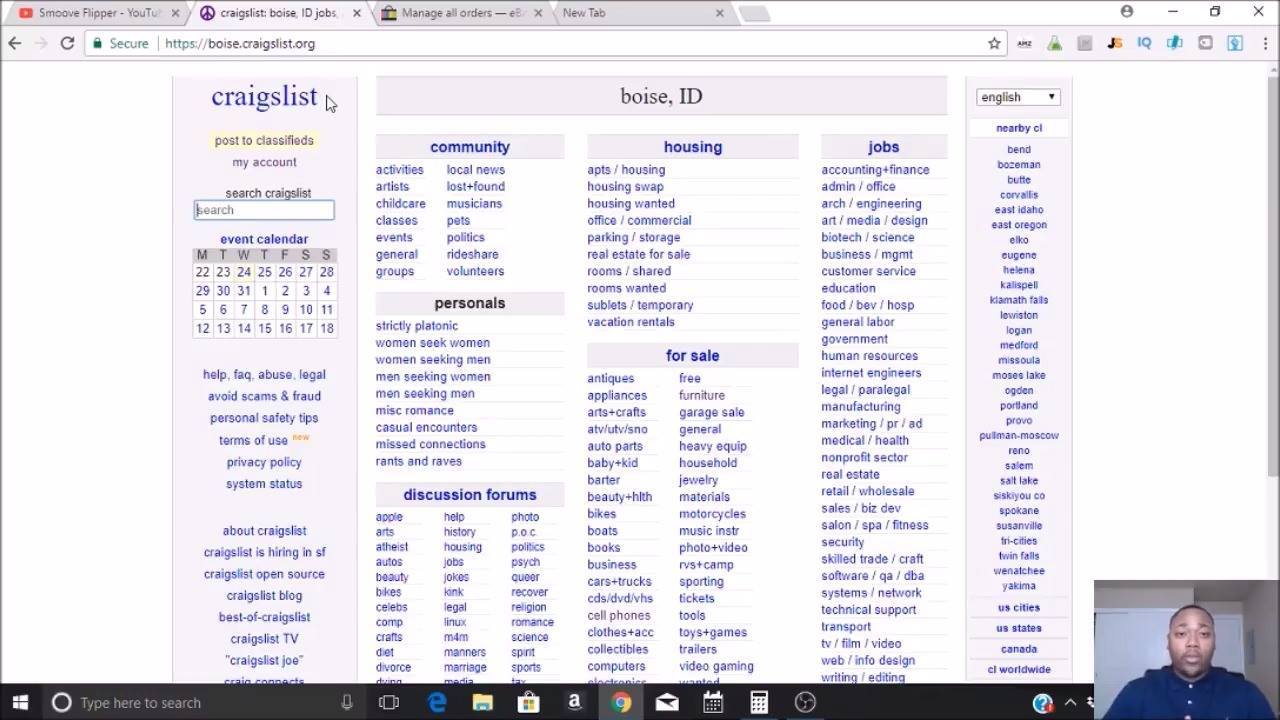Open the housing section heading
Viewport: 1280px width, 720px height.
tap(693, 147)
